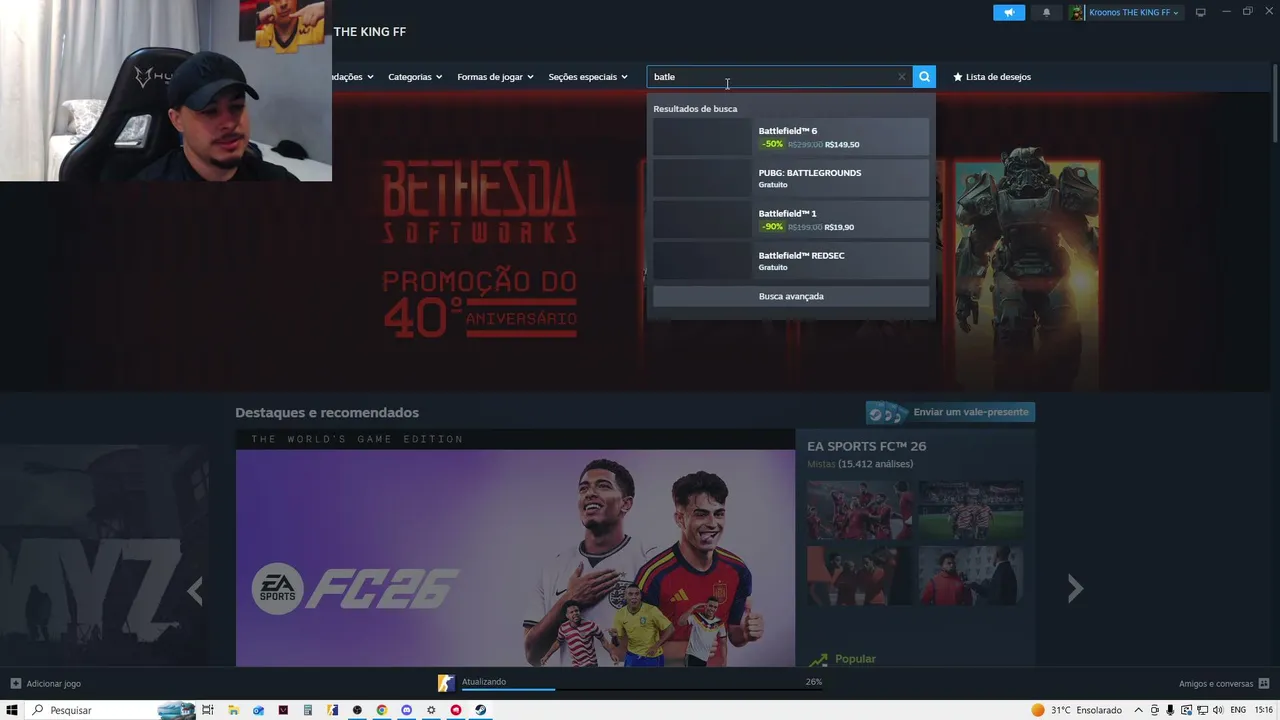
Task: Switch the ENG input language
Action: click(1238, 710)
